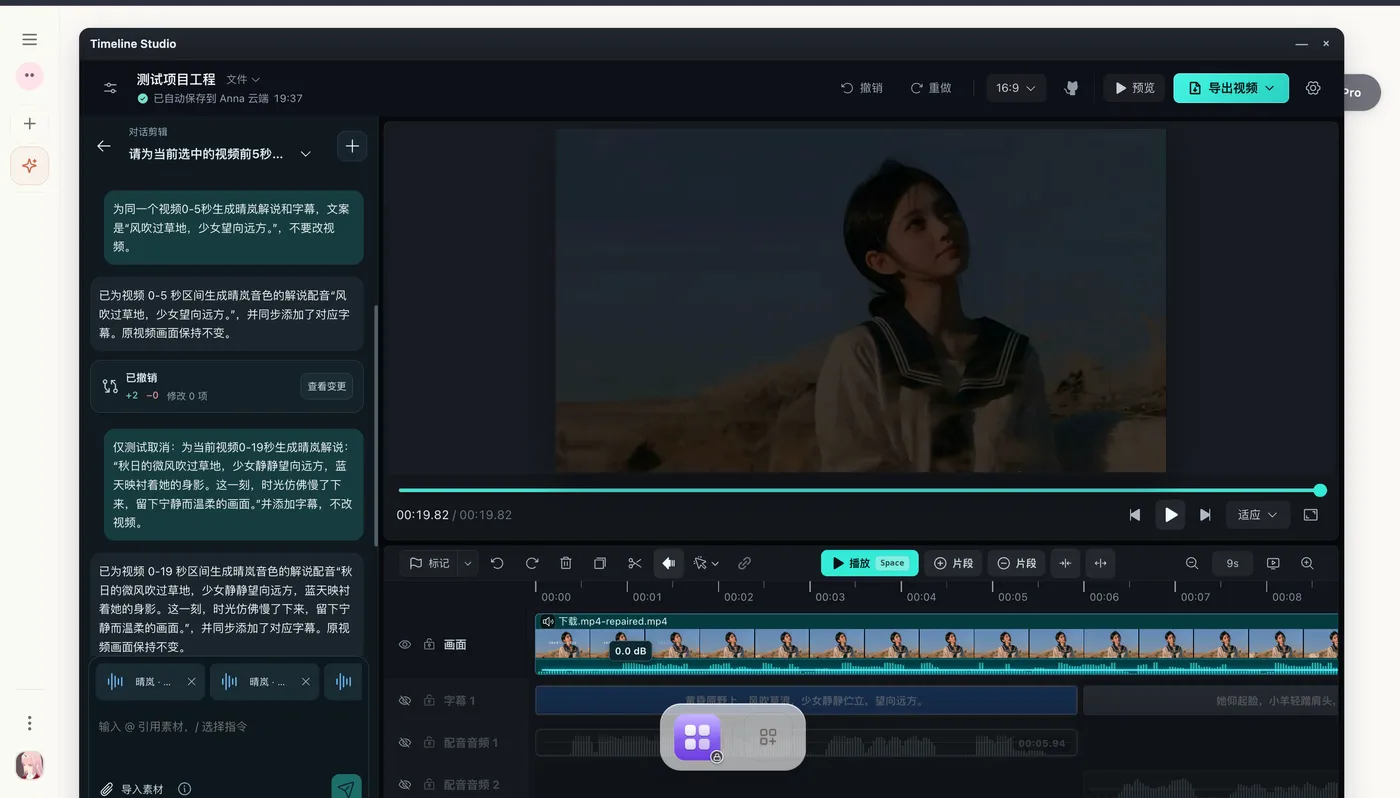Click the 撤销 undo button in header
1400x798 pixels.
pos(862,88)
